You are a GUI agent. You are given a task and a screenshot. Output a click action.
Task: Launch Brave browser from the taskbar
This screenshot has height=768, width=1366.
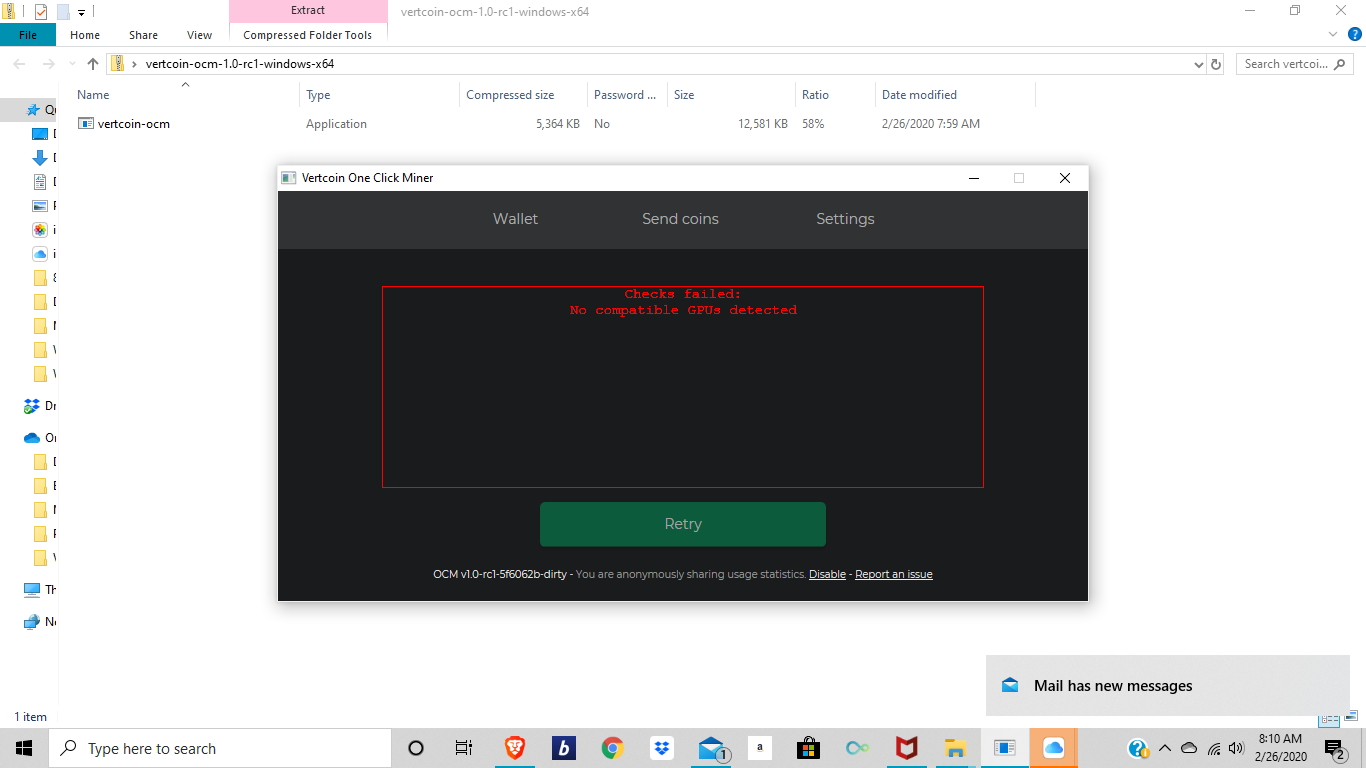(514, 747)
